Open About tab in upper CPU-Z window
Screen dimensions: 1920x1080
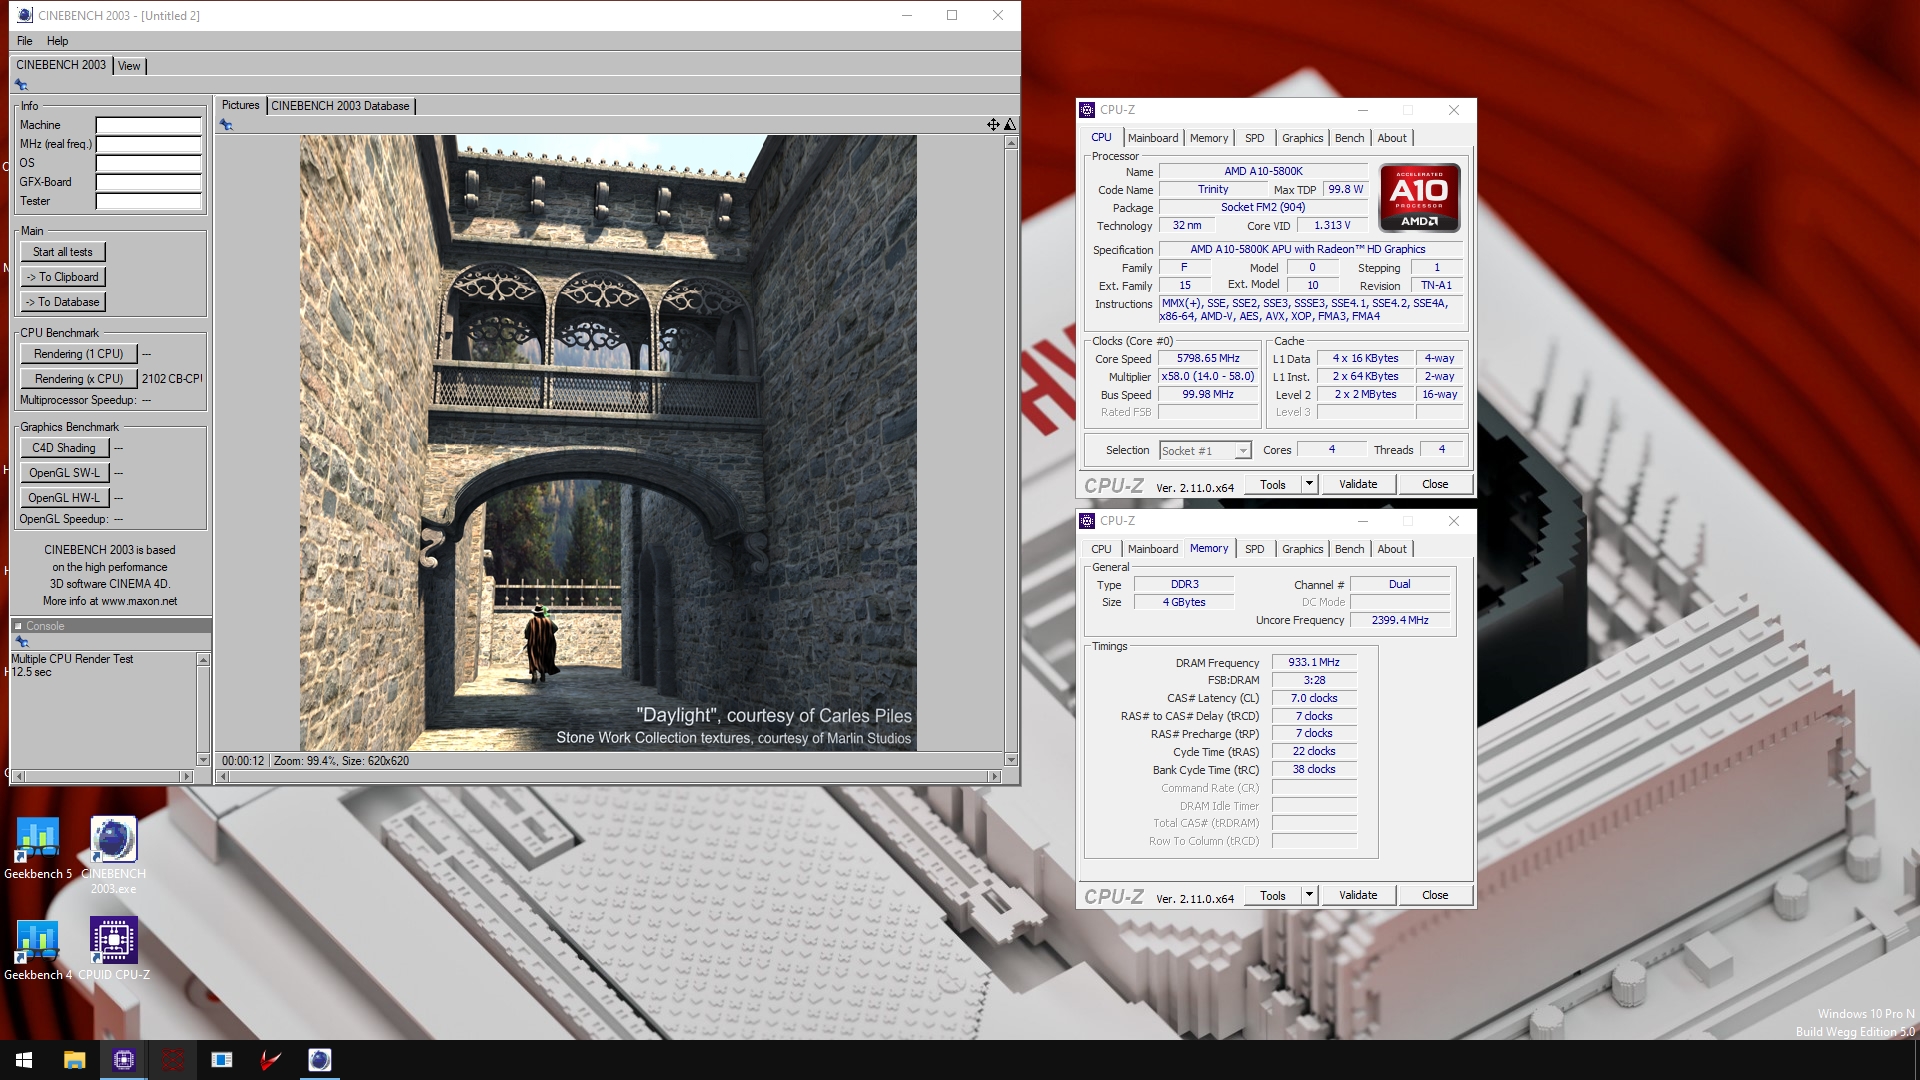1392,138
